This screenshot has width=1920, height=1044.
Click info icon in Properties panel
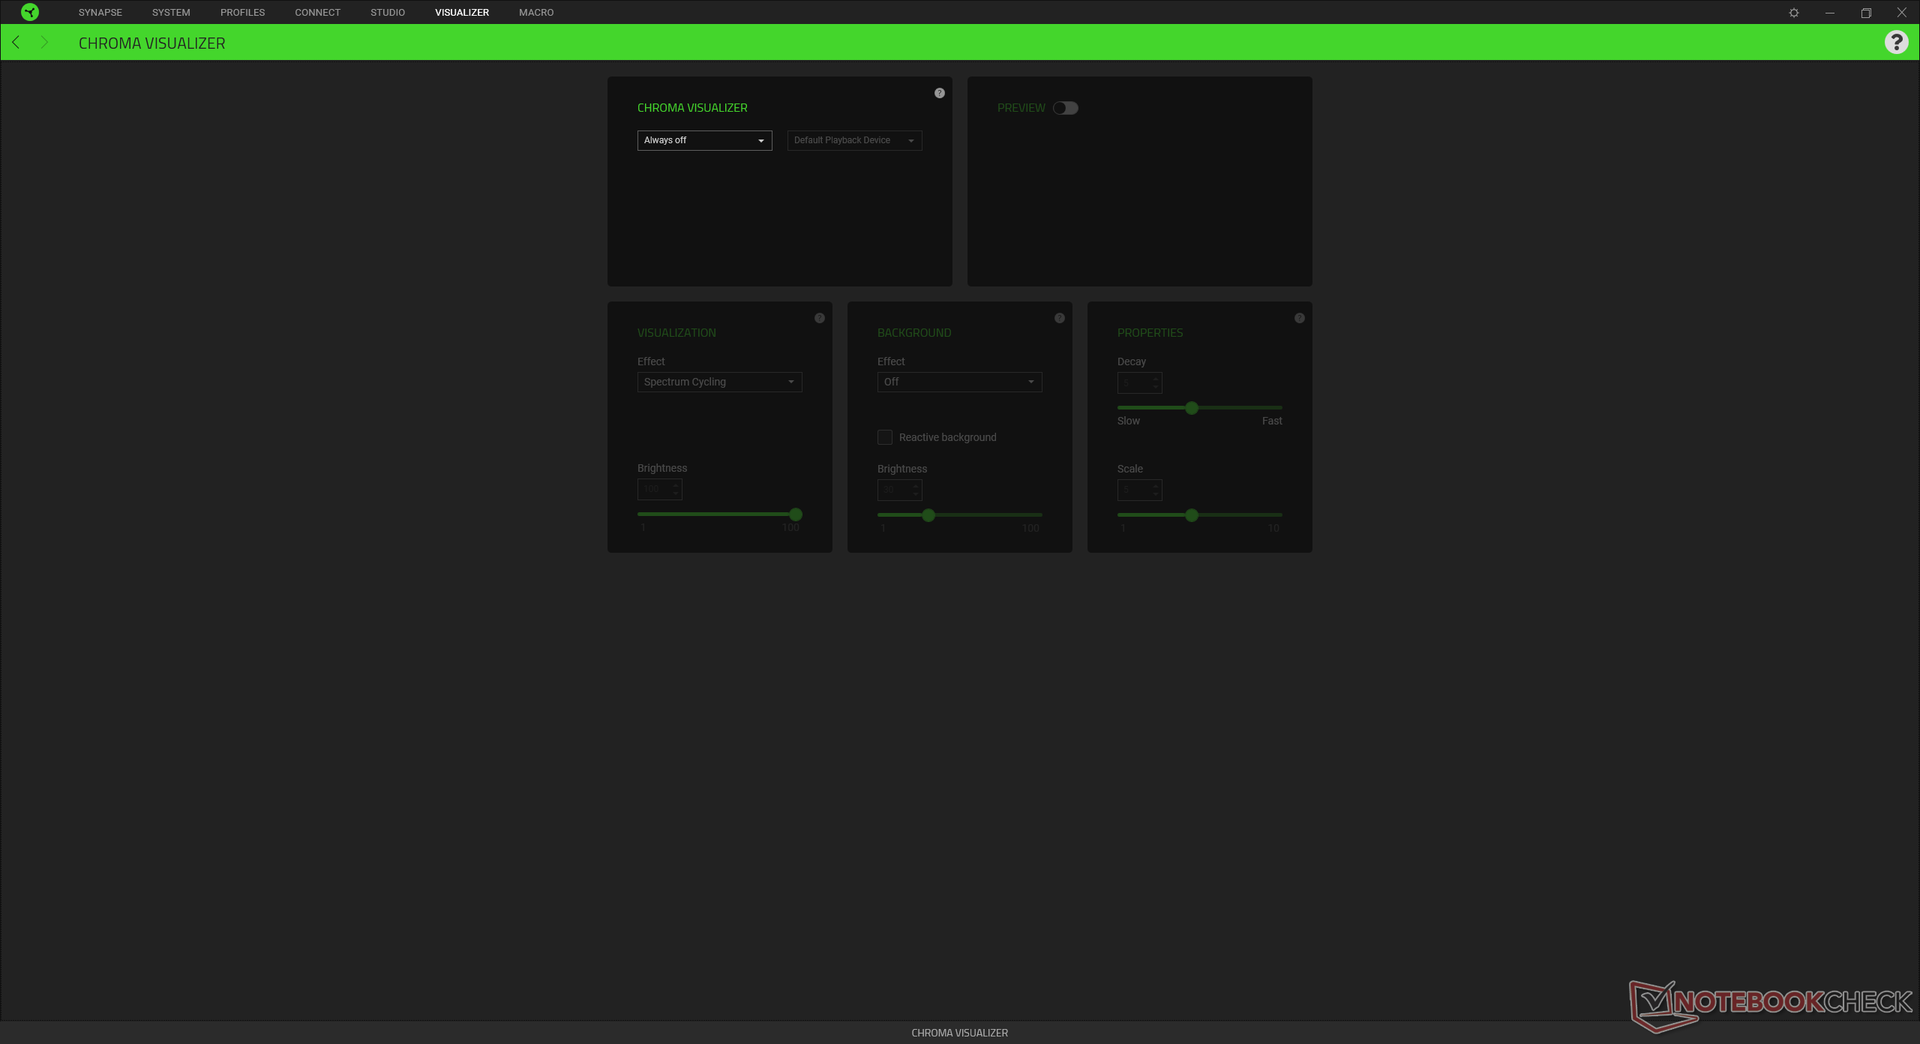coord(1299,318)
